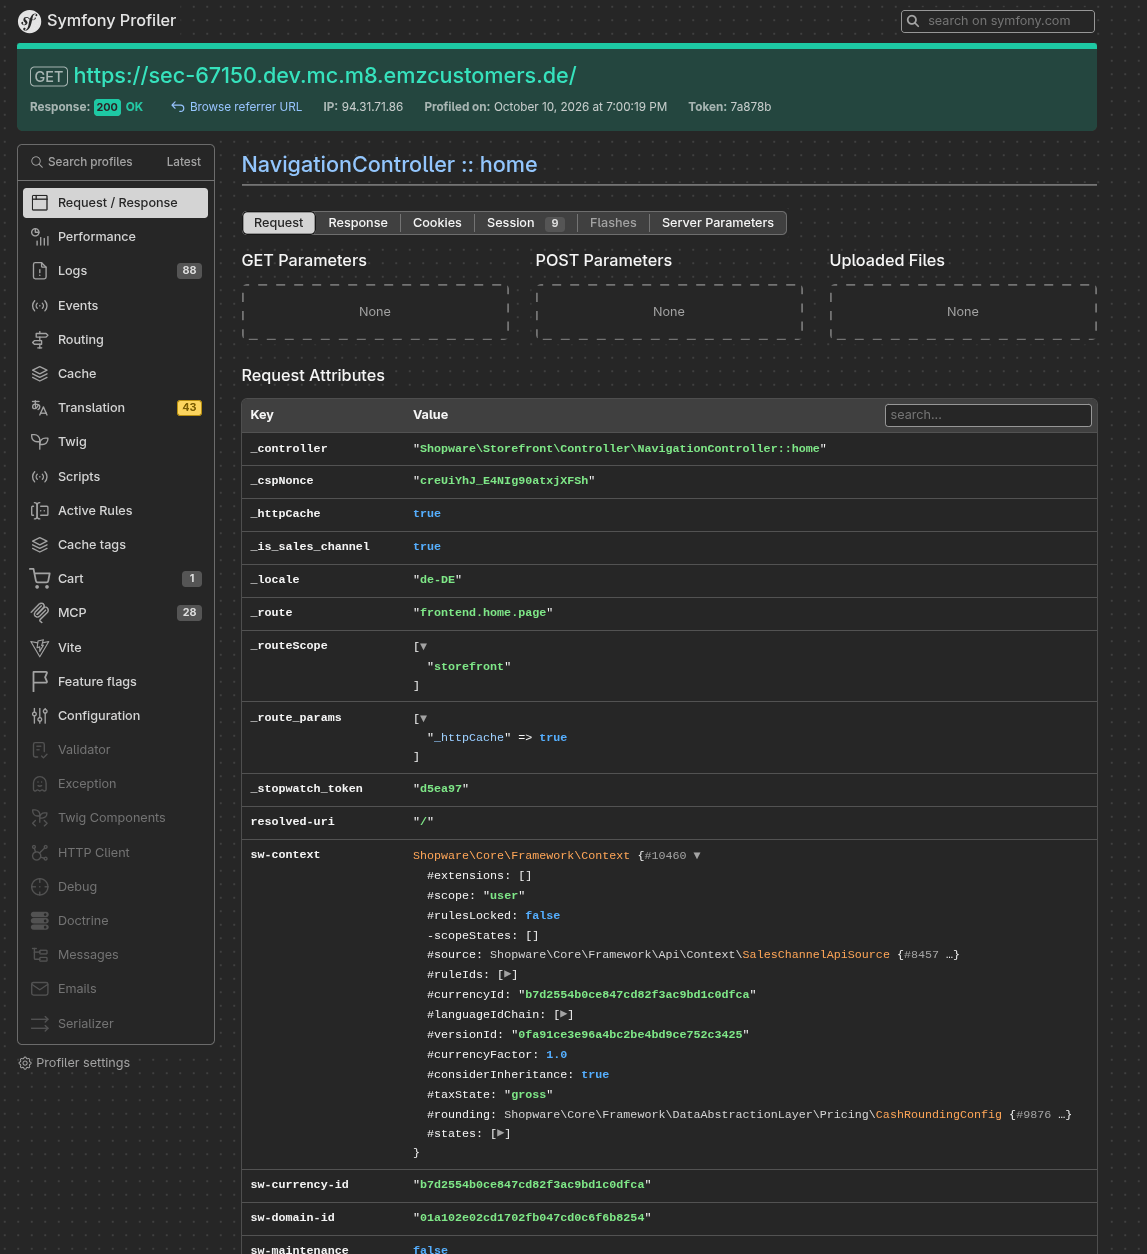The width and height of the screenshot is (1147, 1254).
Task: Click the Token 7a878b value
Action: tap(751, 107)
